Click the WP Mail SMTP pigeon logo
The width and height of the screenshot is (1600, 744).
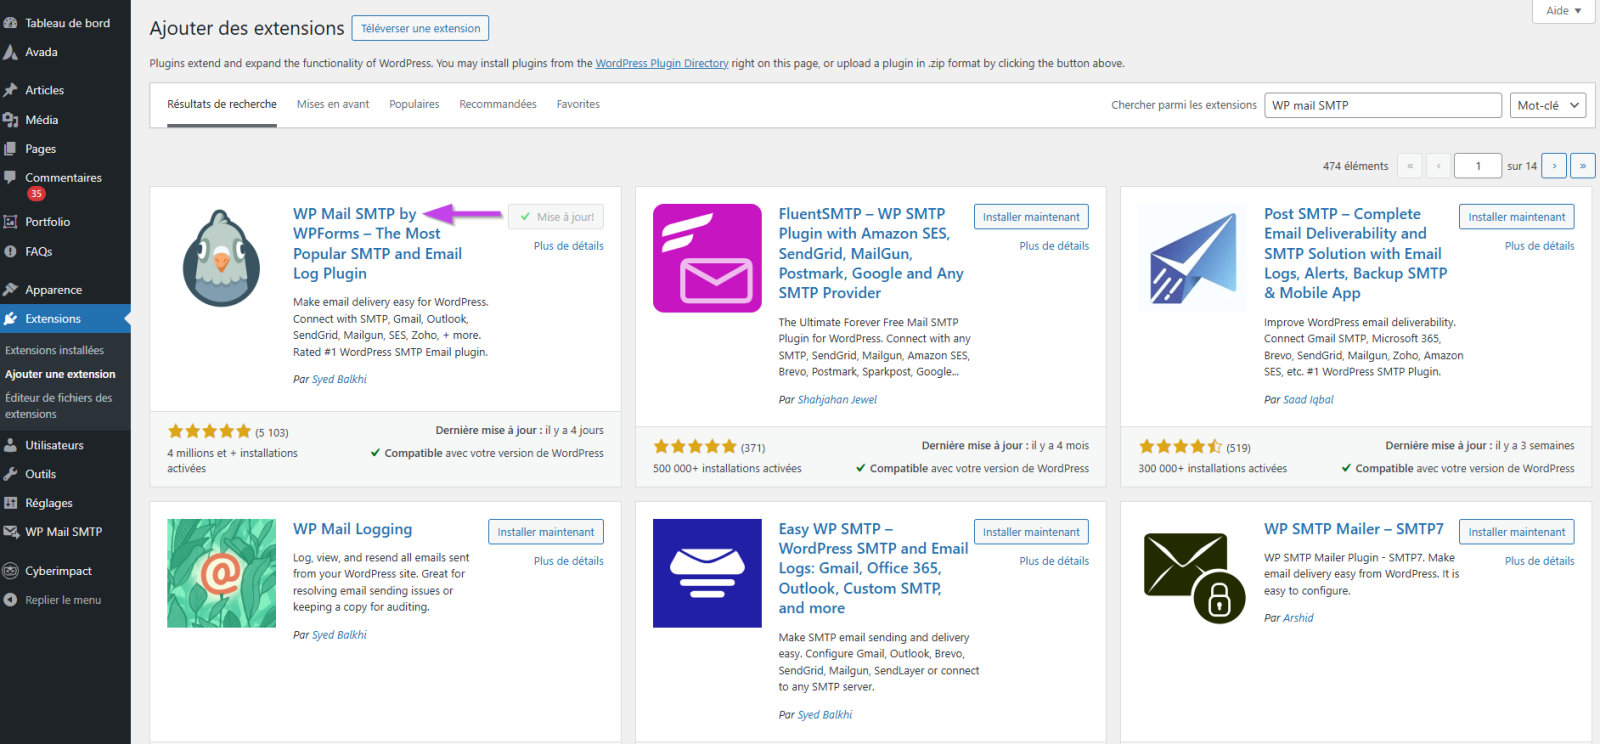(x=221, y=258)
